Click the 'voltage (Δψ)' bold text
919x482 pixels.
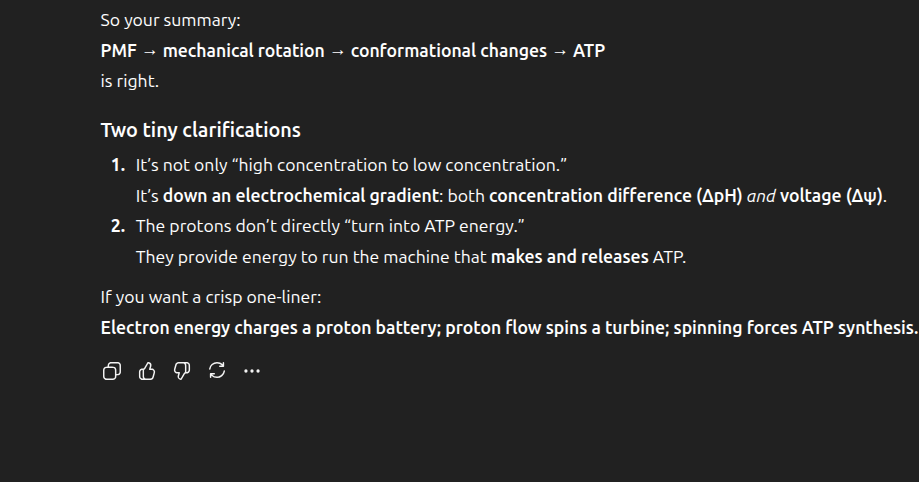[831, 196]
